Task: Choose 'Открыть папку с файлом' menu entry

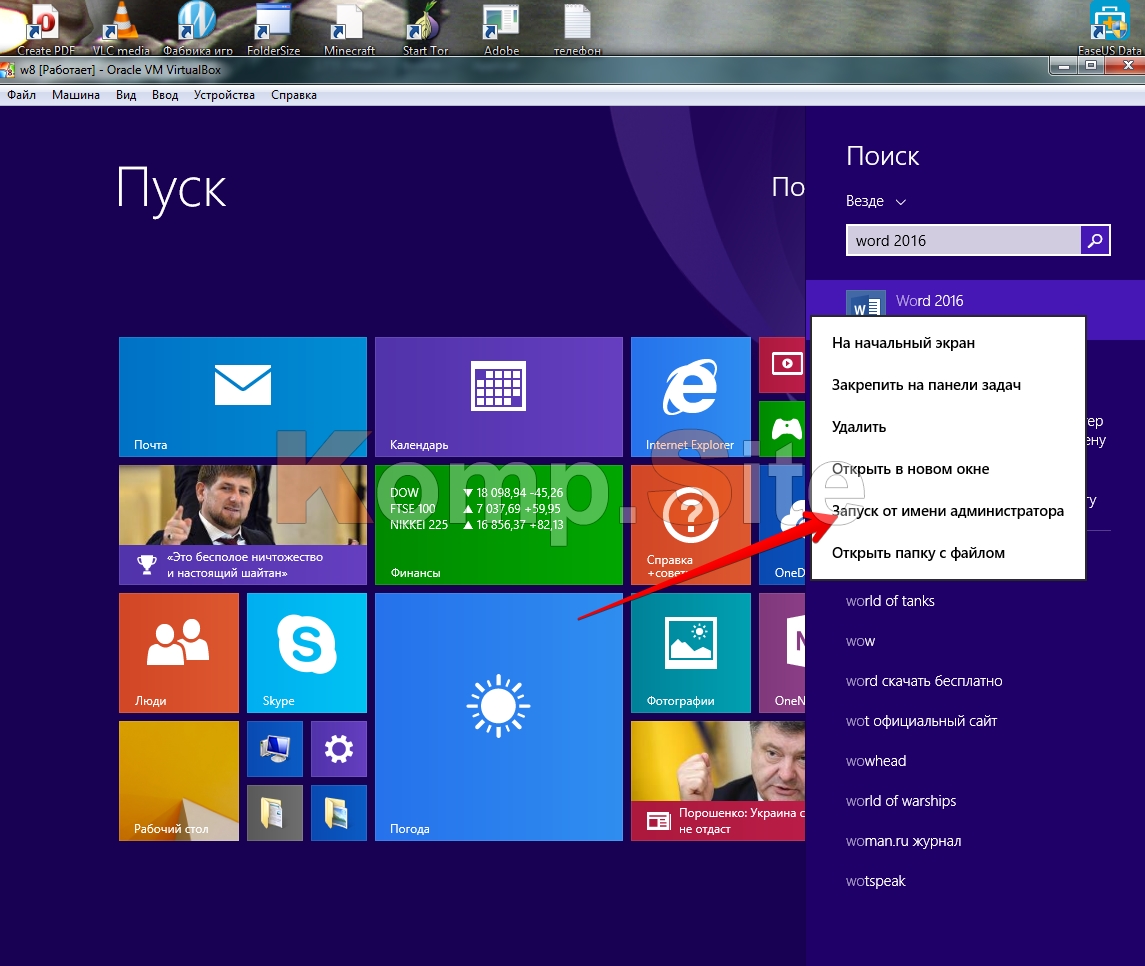Action: point(948,553)
